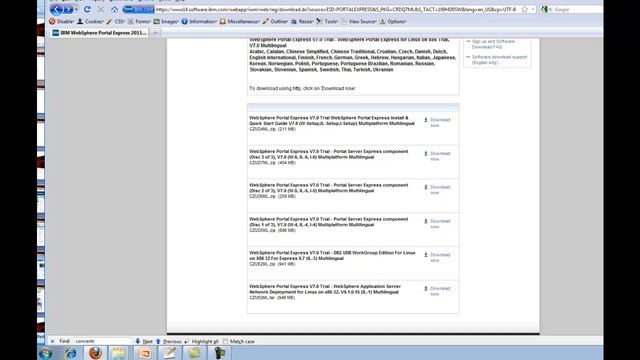The height and width of the screenshot is (360, 640).
Task: Open the Tools developer menu
Action: (327, 21)
